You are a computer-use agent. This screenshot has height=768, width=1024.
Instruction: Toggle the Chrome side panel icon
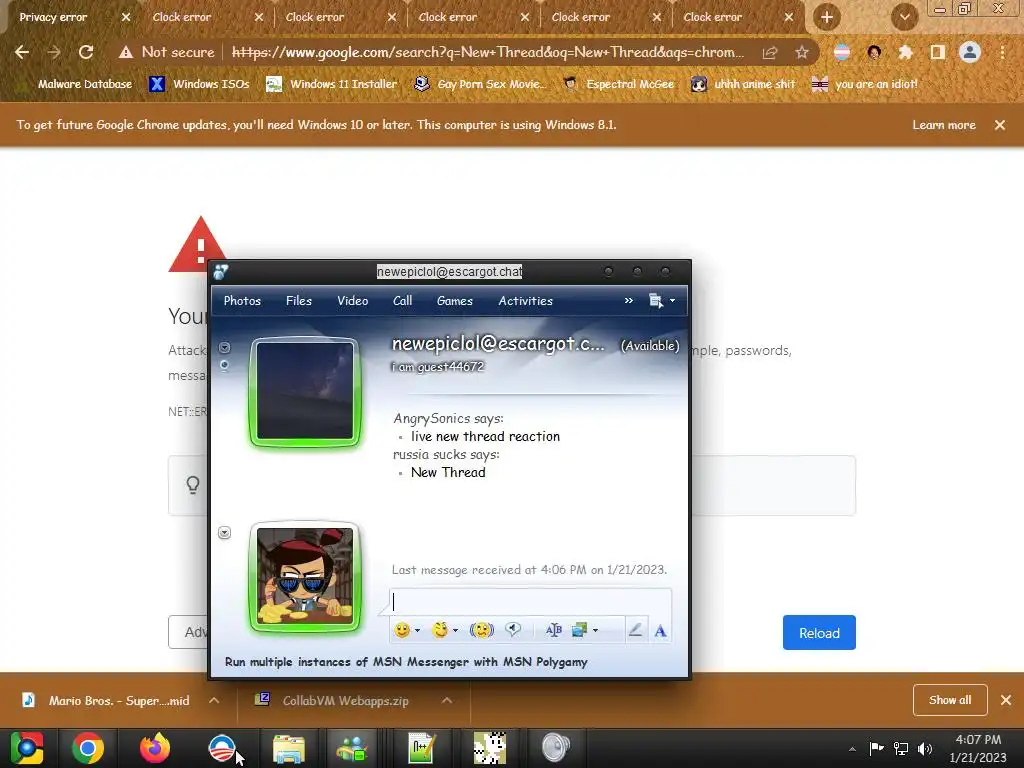(938, 52)
